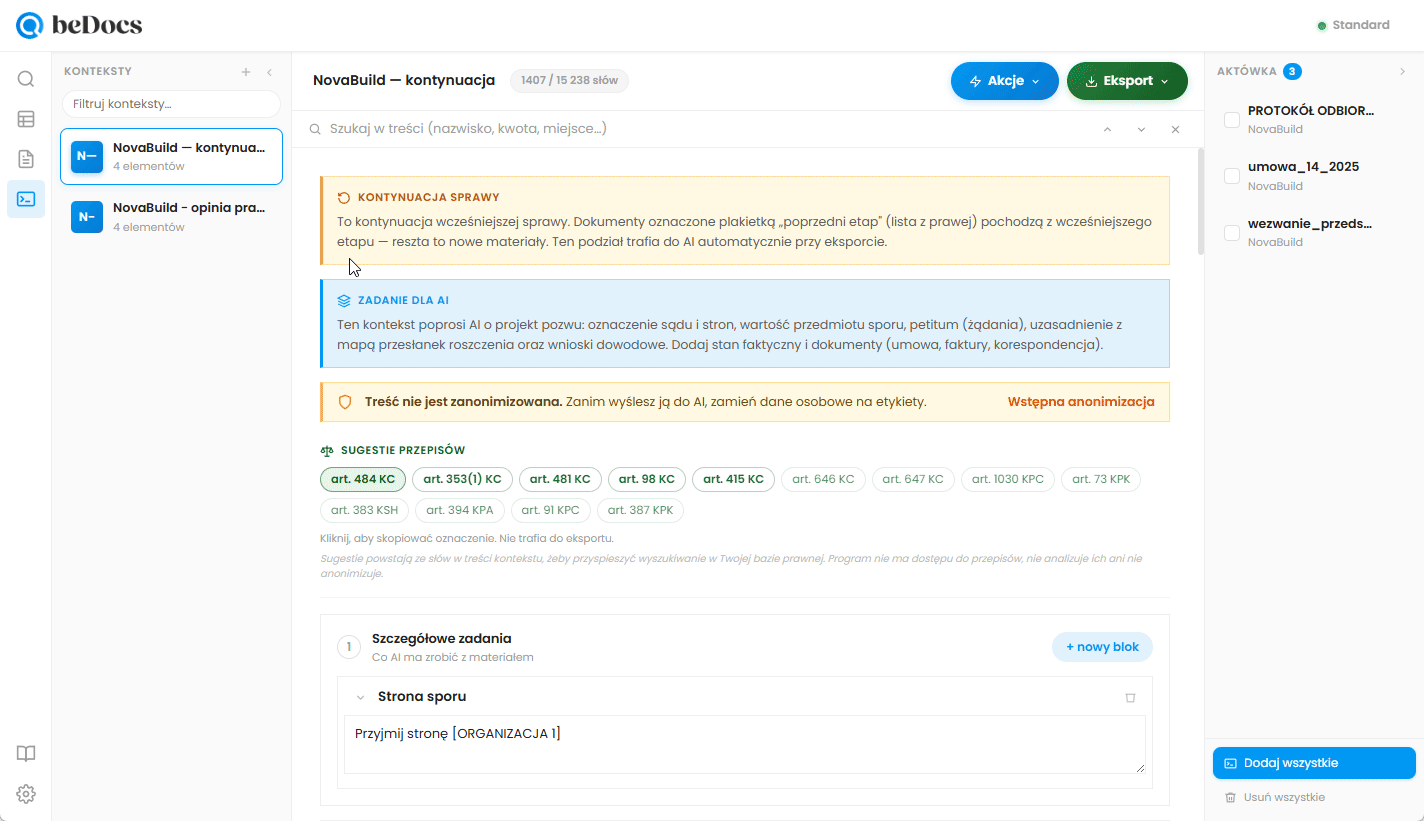Open the Akcje dropdown
Image resolution: width=1424 pixels, height=821 pixels.
click(1004, 81)
